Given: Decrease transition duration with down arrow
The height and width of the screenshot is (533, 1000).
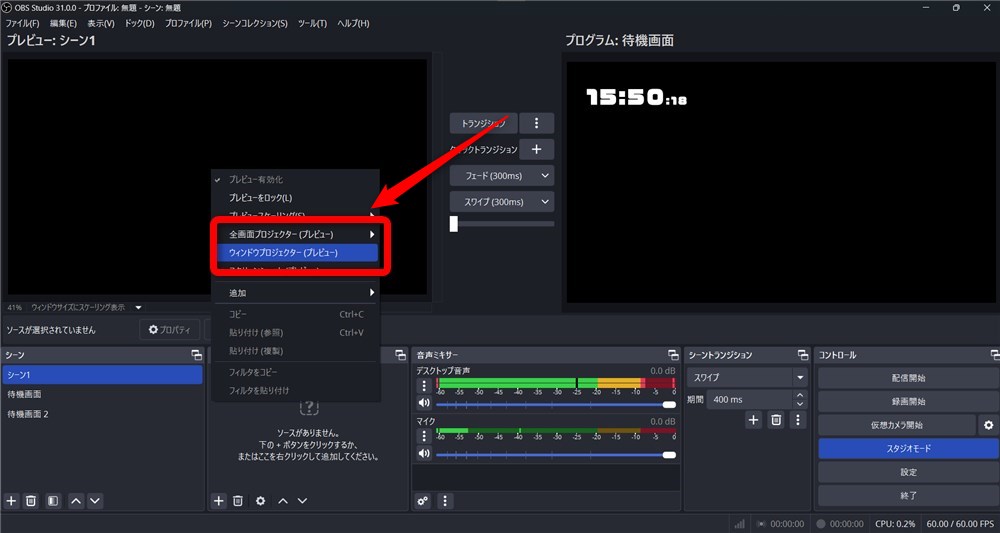Looking at the screenshot, I should 800,404.
